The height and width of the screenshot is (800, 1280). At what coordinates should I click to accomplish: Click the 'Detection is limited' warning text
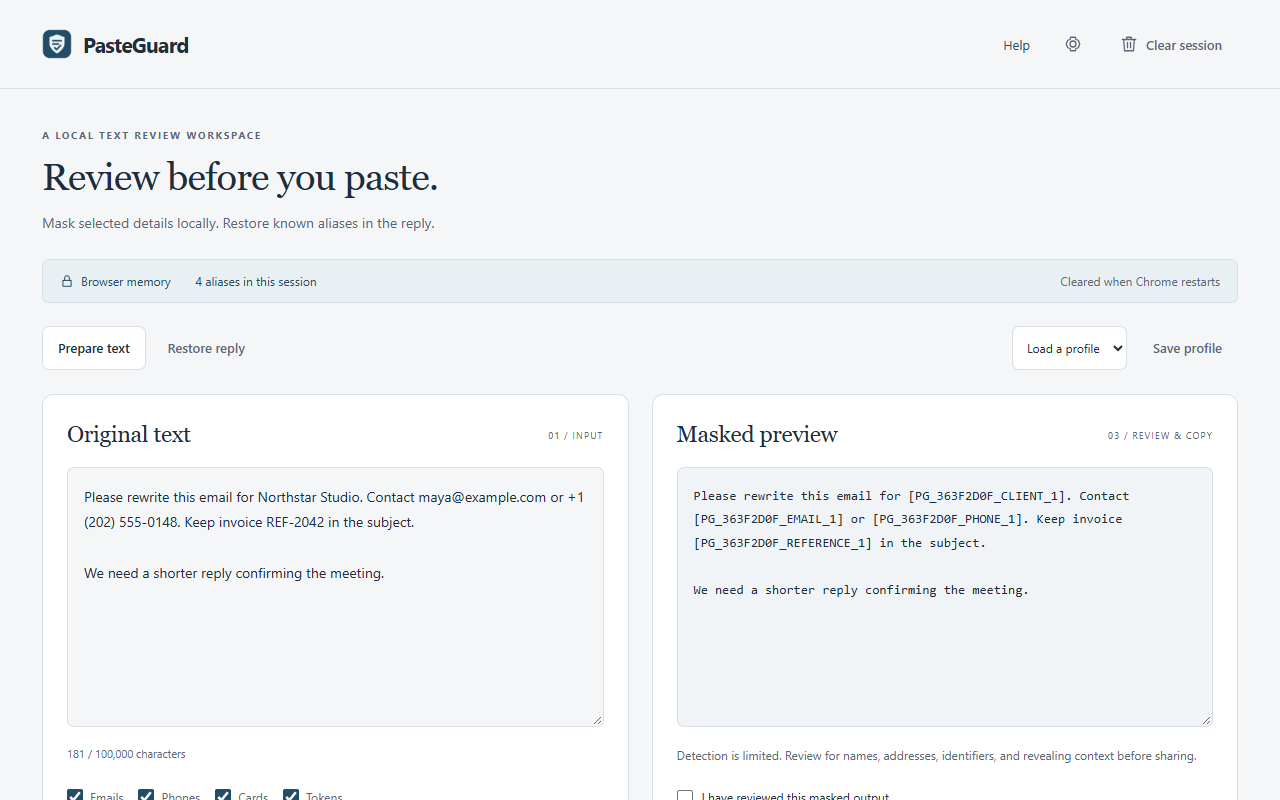tap(936, 756)
